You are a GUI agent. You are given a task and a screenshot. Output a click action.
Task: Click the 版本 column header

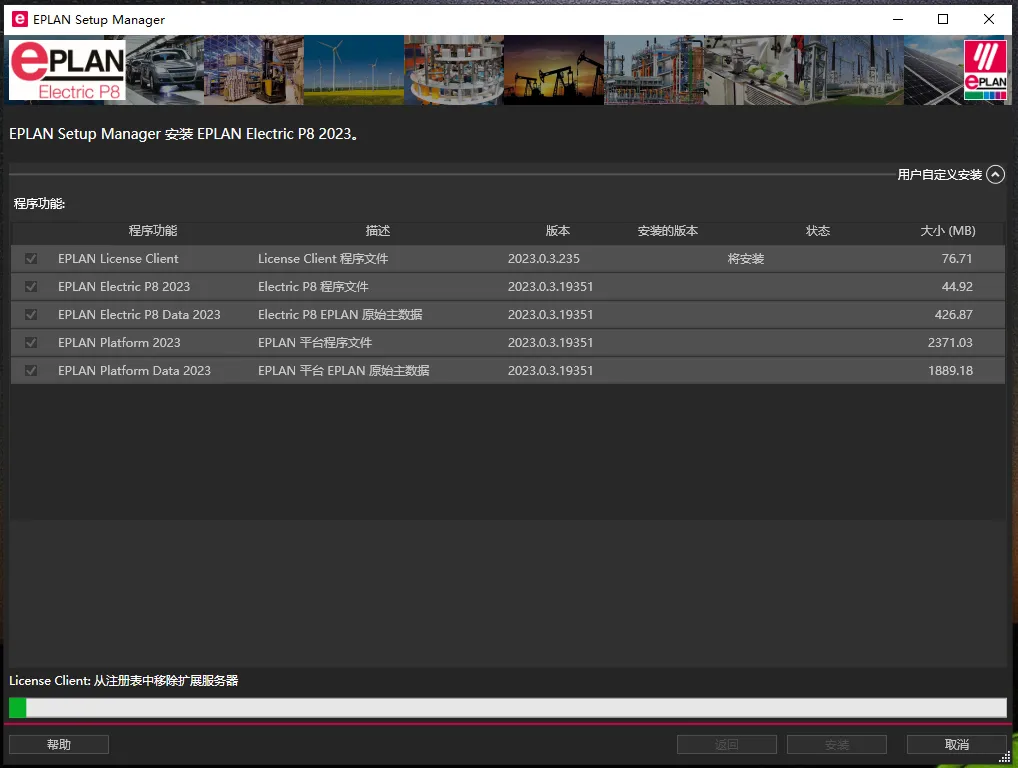[558, 230]
